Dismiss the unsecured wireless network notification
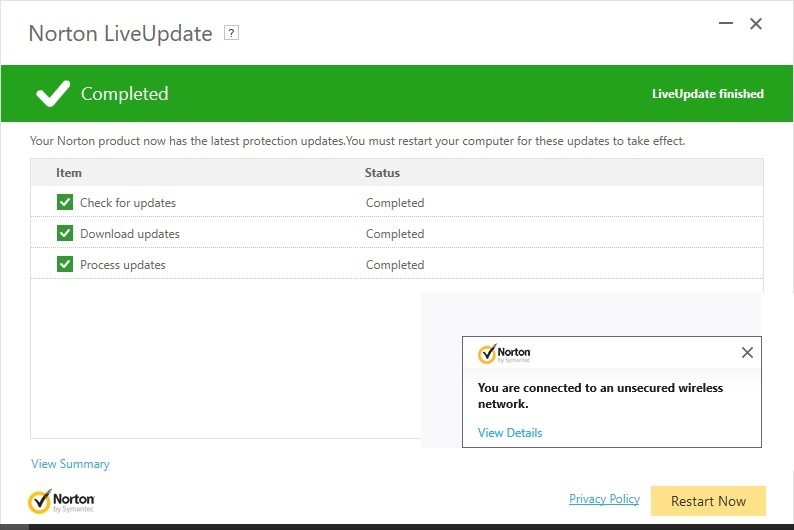Image resolution: width=794 pixels, height=530 pixels. 747,352
